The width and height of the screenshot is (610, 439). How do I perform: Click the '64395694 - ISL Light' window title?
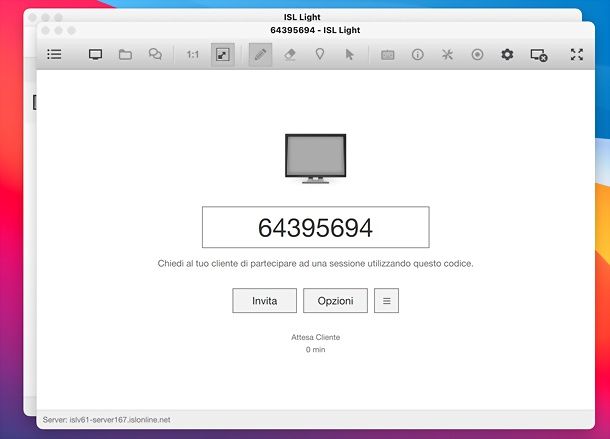315,30
